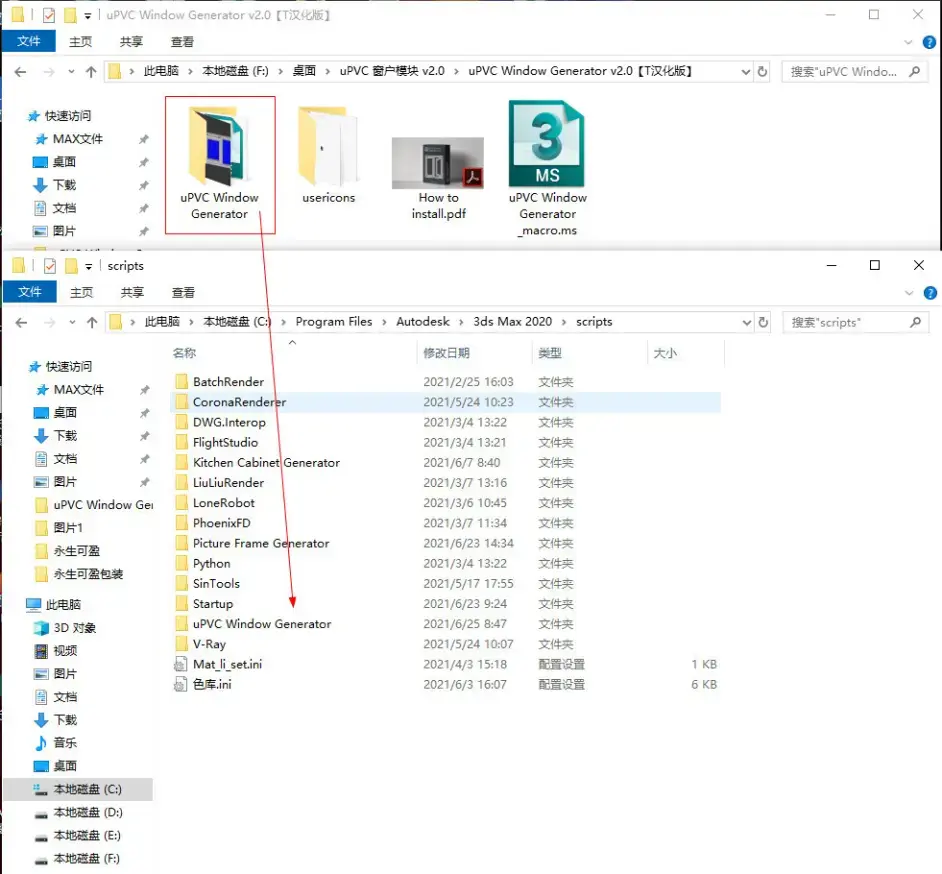The image size is (942, 874).
Task: Expand ribbon chevron in top window
Action: (908, 43)
